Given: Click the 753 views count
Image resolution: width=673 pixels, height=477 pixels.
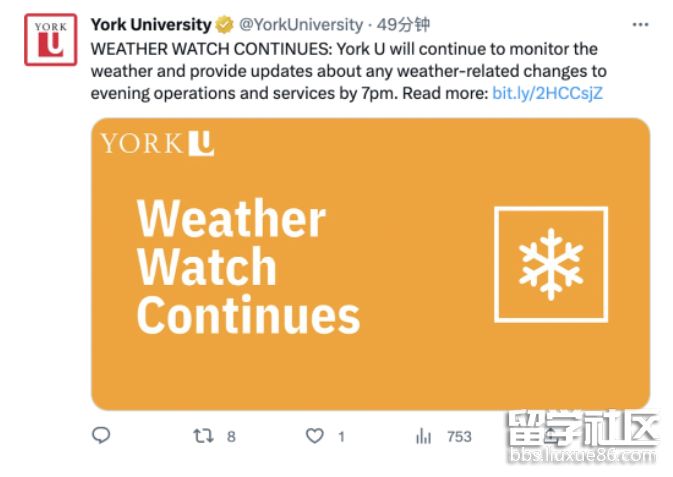Looking at the screenshot, I should pyautogui.click(x=459, y=437).
